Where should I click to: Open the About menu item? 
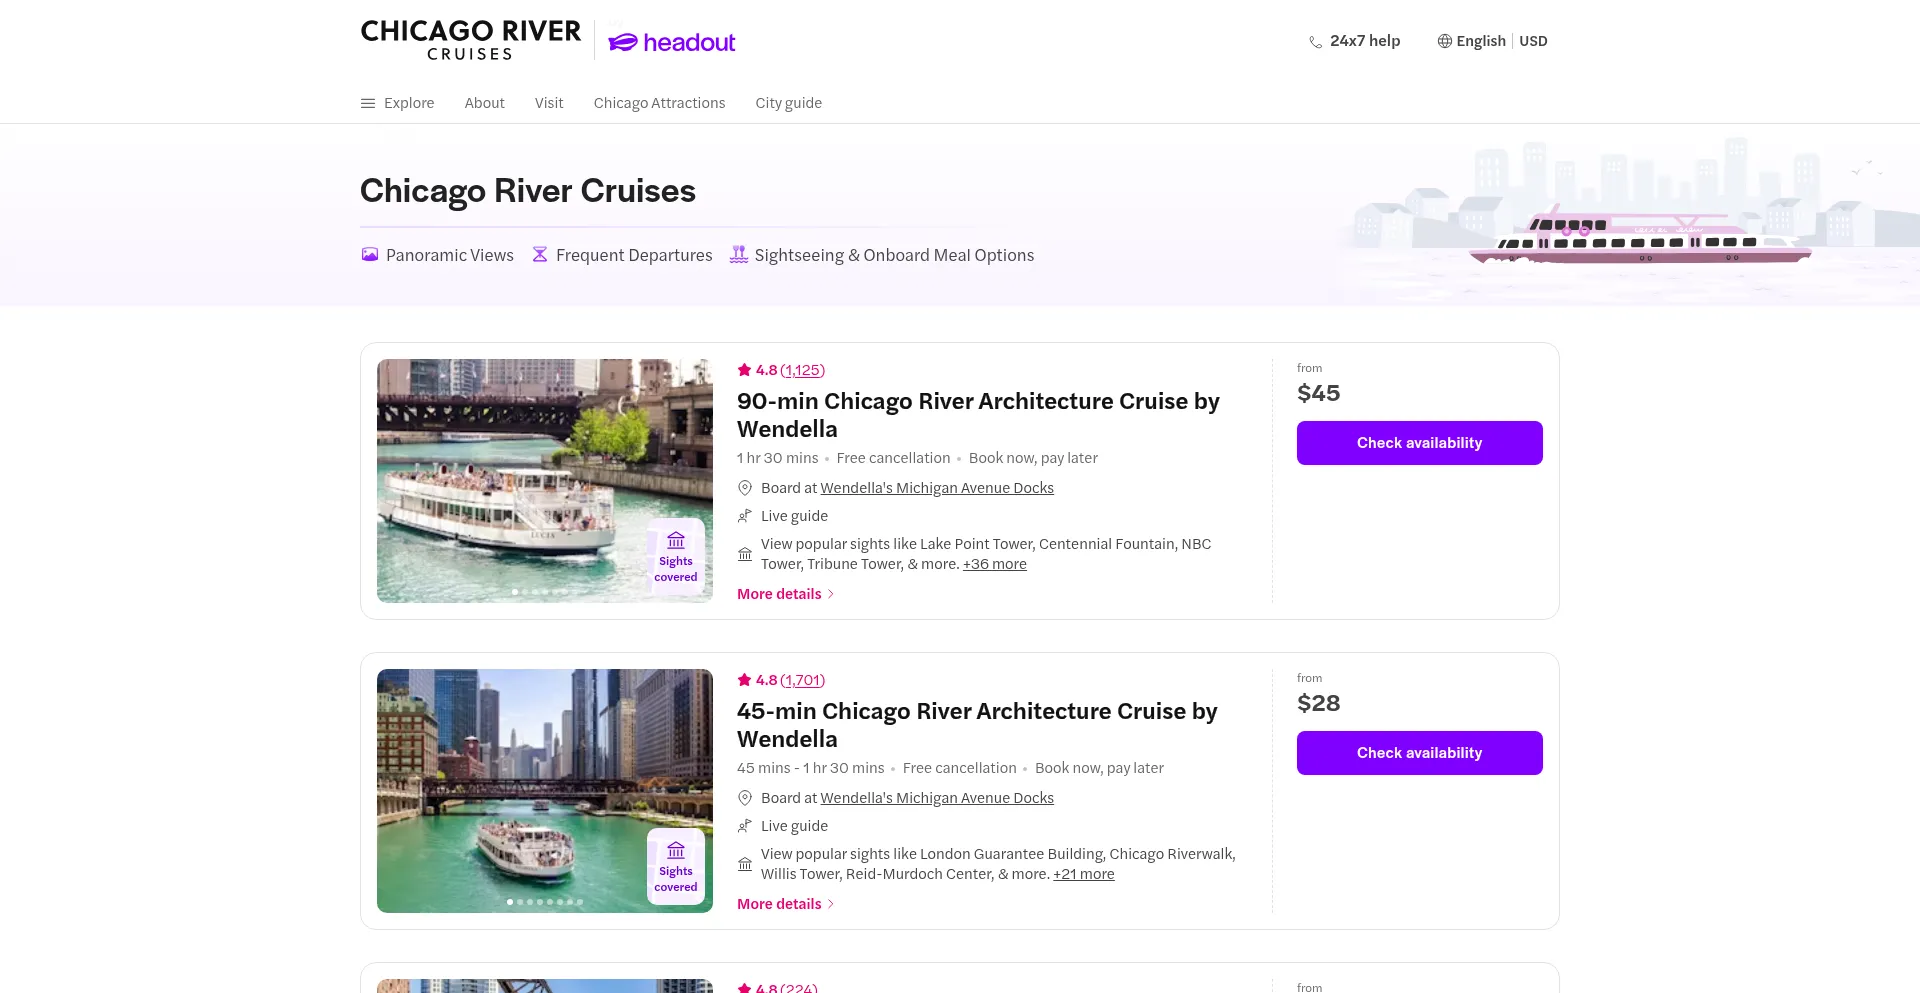(x=485, y=103)
